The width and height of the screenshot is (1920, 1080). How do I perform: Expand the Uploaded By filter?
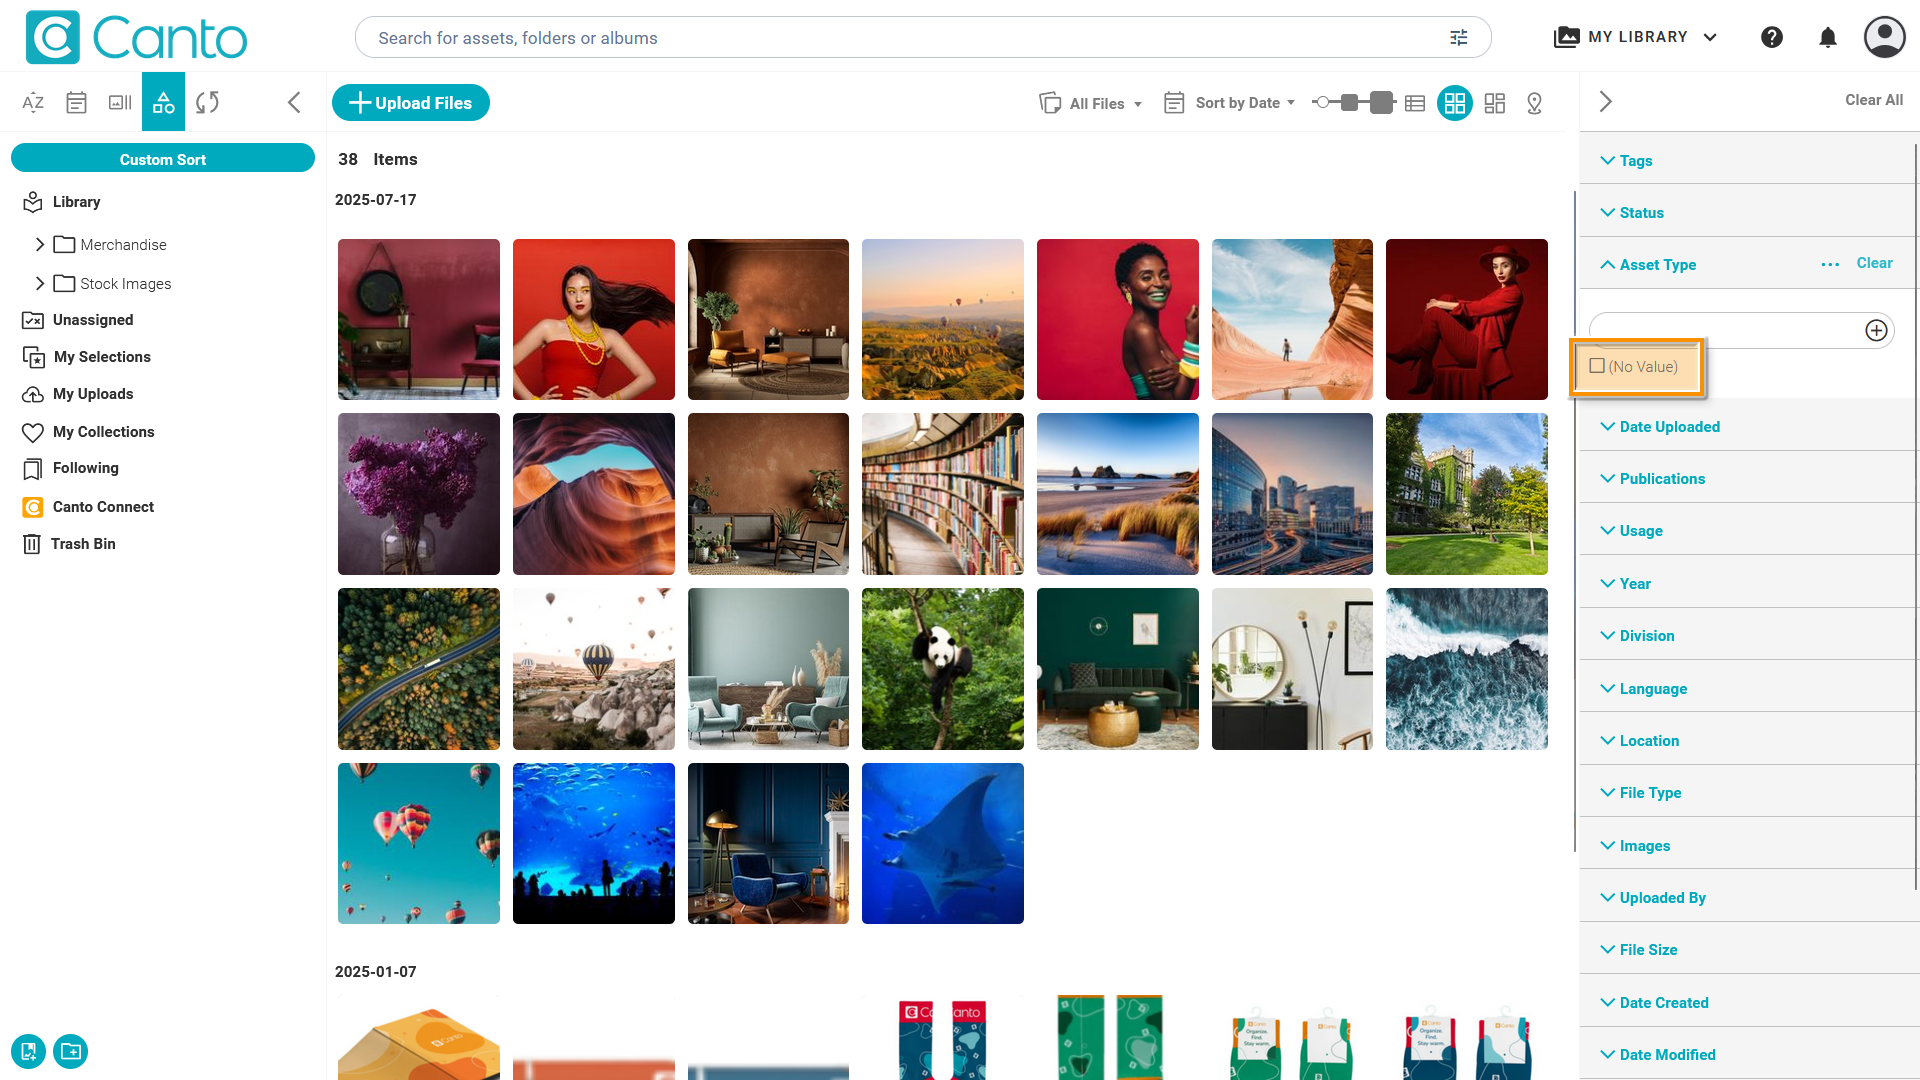point(1652,897)
